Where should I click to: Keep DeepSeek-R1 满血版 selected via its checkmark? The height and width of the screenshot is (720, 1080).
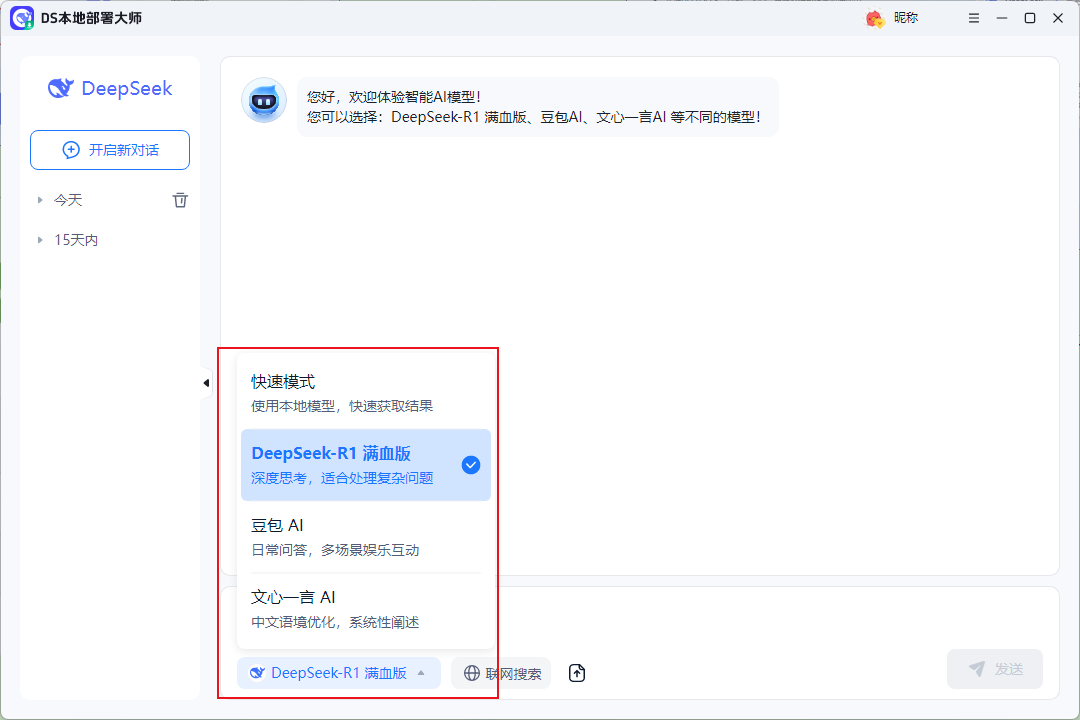[x=470, y=464]
